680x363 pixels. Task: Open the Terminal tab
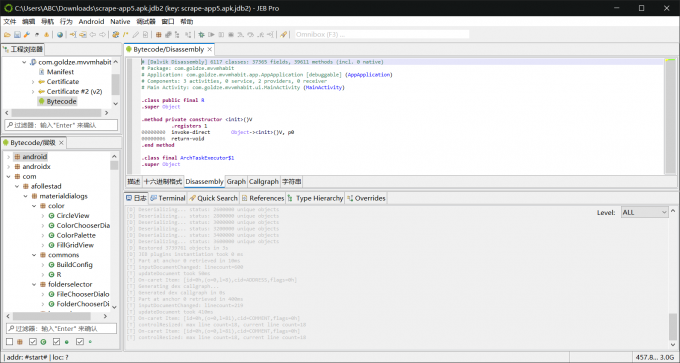pyautogui.click(x=168, y=198)
